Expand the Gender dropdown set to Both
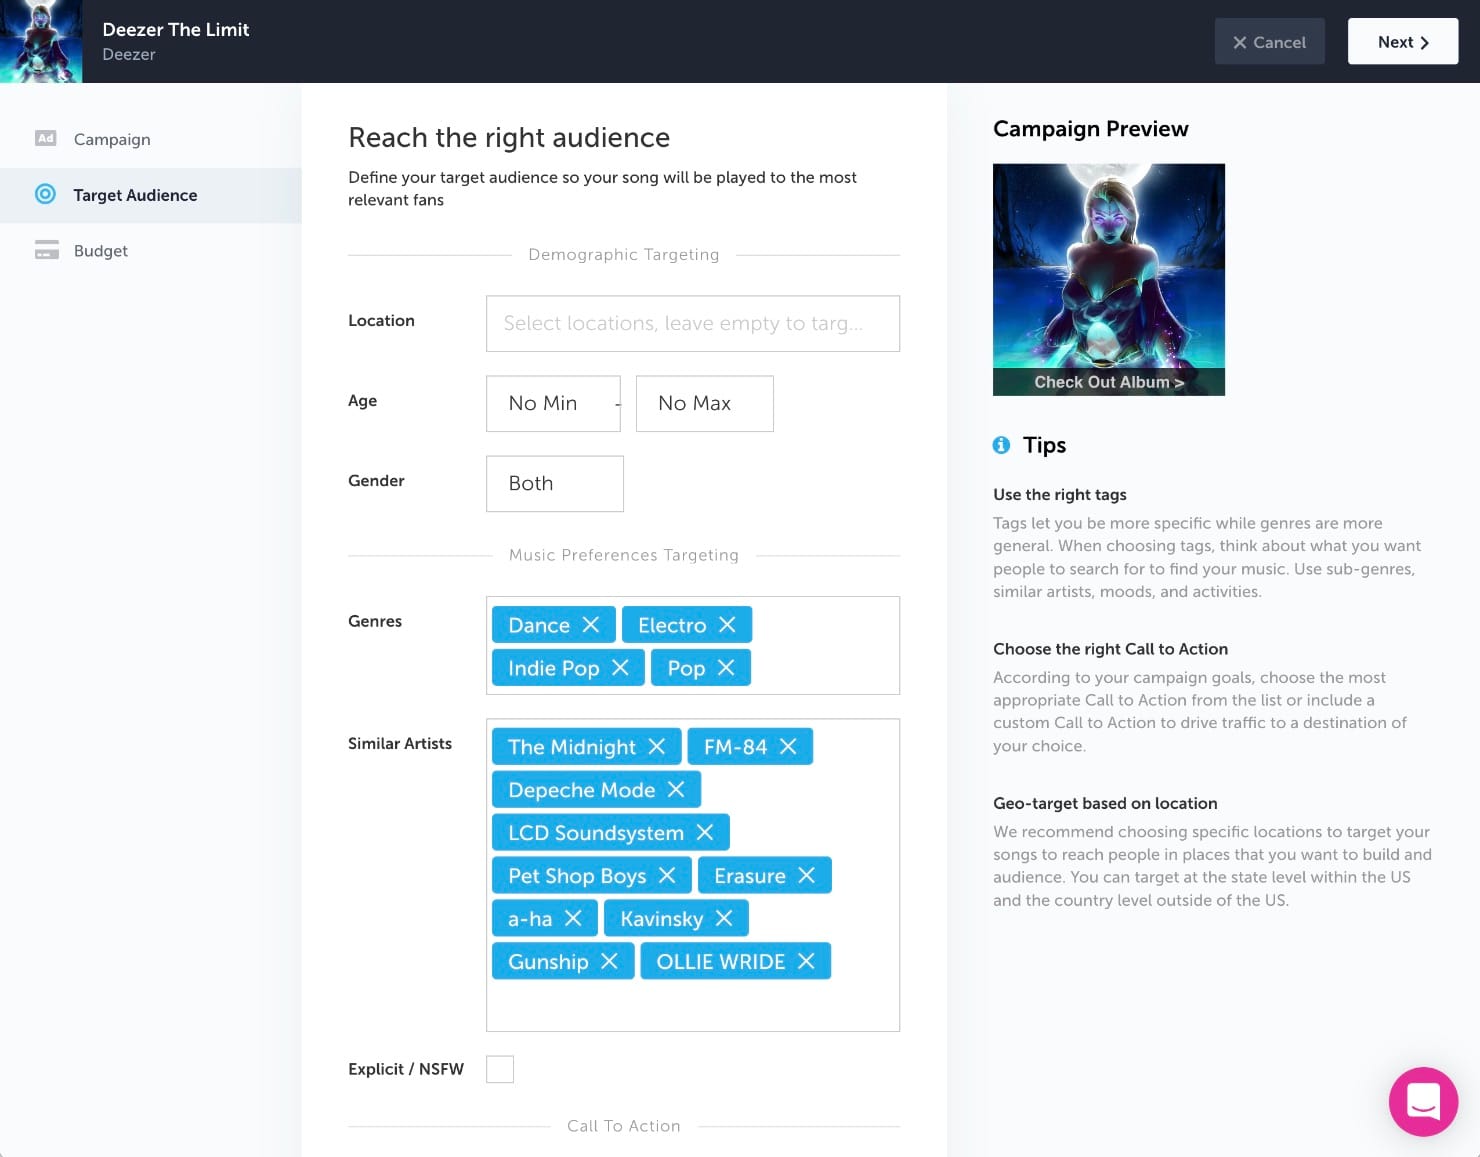This screenshot has width=1480, height=1157. point(554,484)
